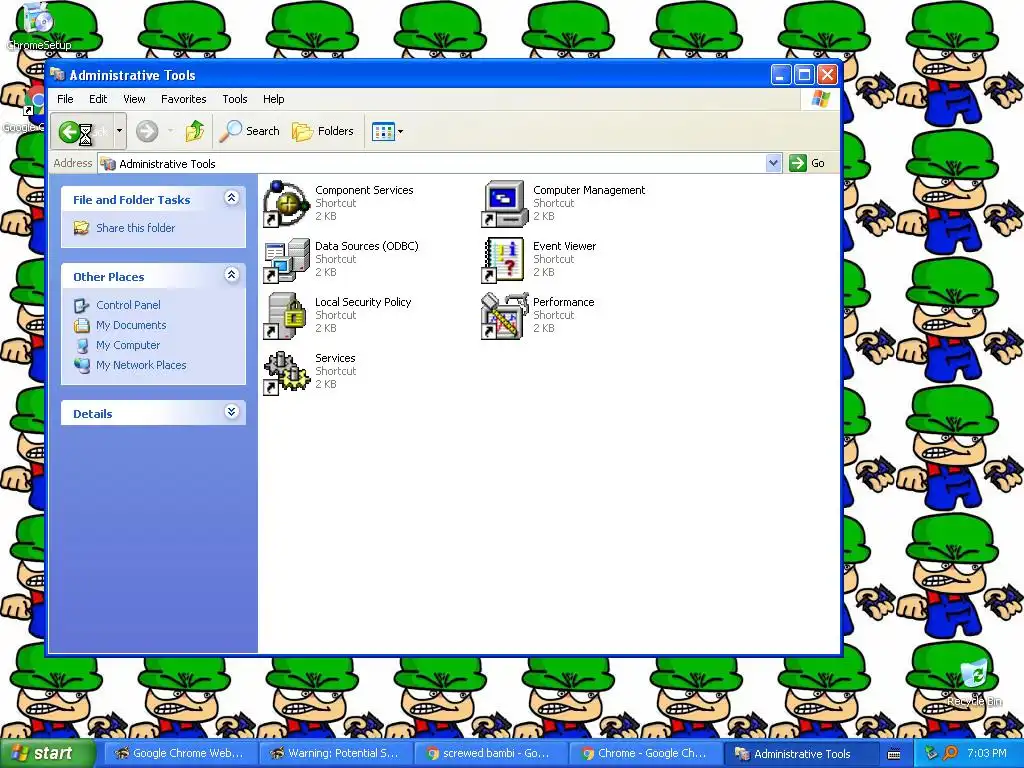Toggle the Folders pane button

[x=323, y=131]
